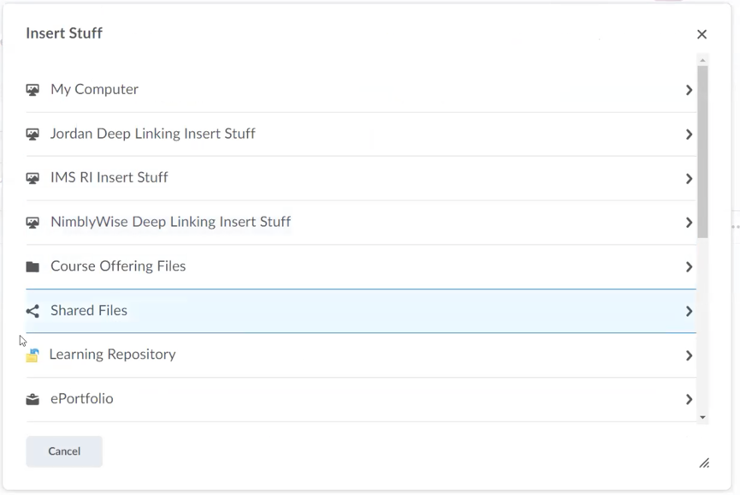Screen dimensions: 740x496
Task: Click the Shared Files share icon
Action: point(33,311)
